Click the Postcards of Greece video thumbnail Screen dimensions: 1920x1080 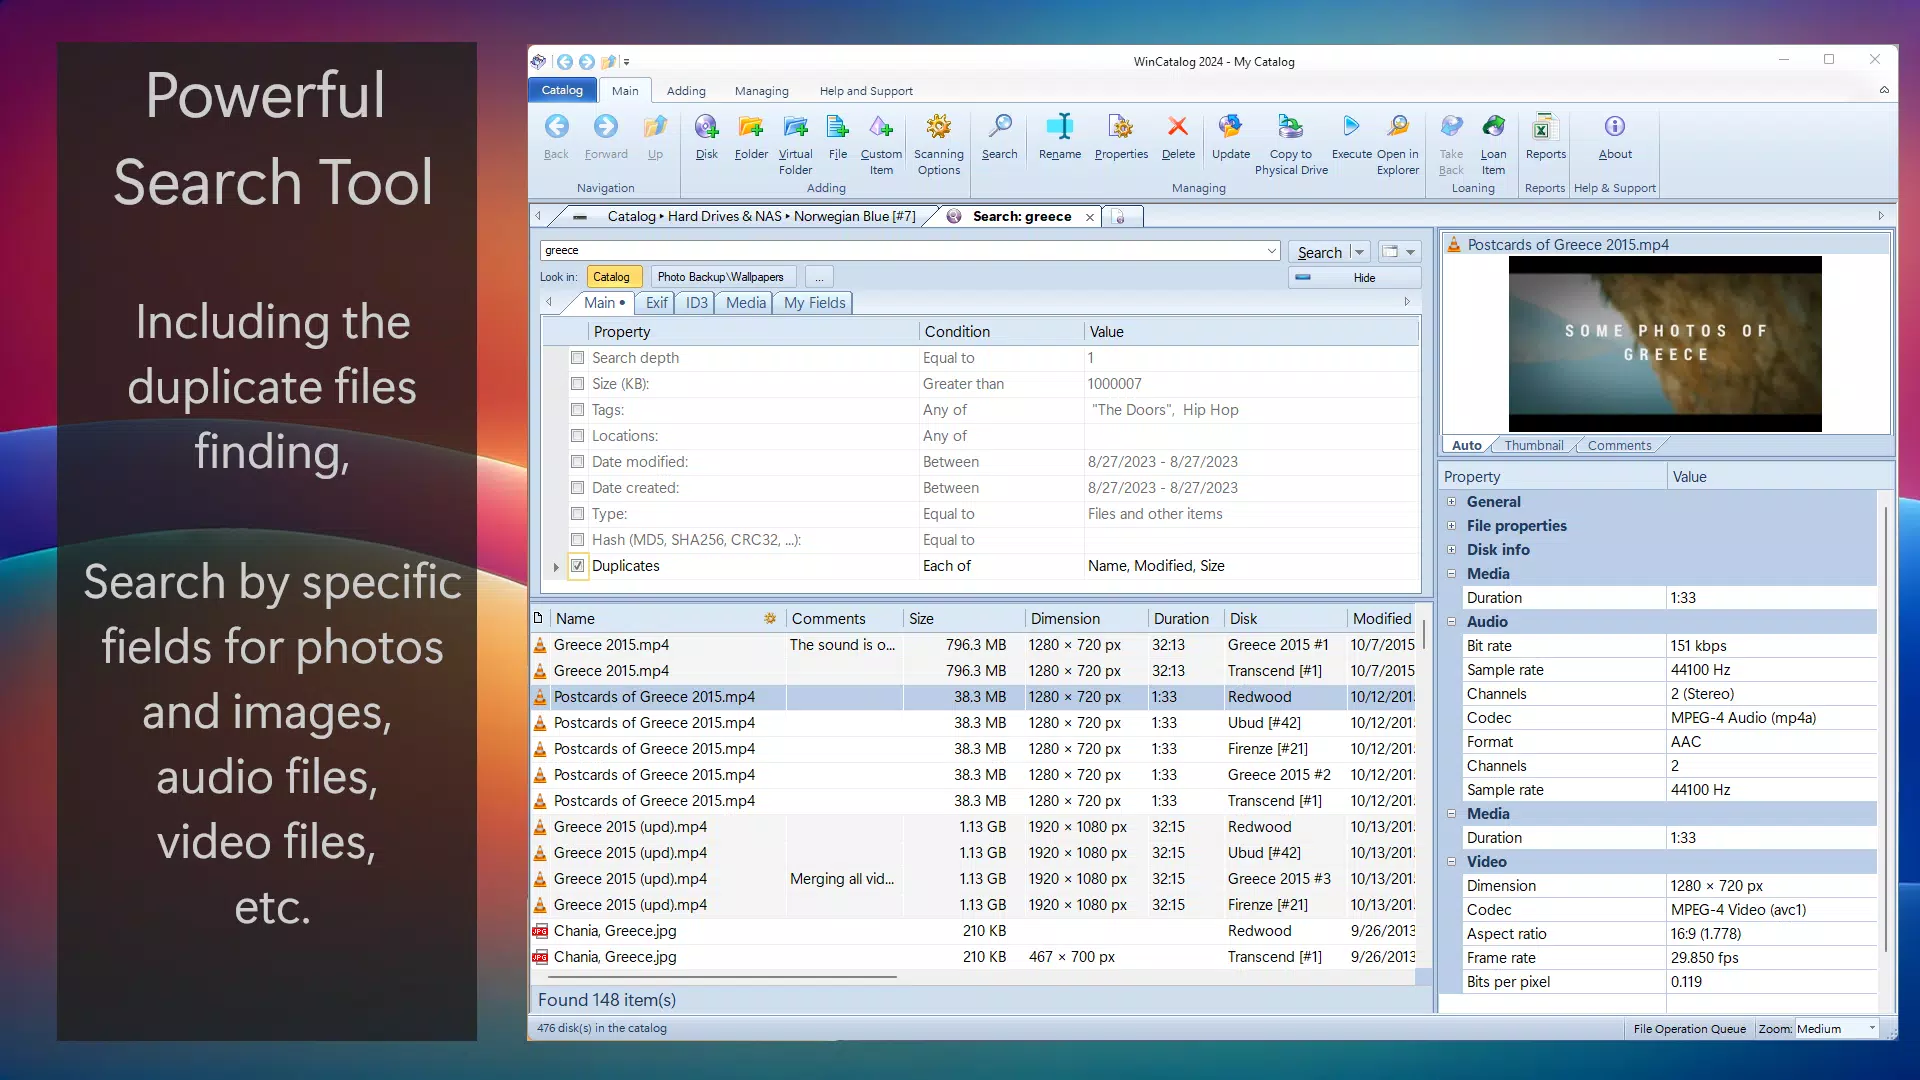click(x=1665, y=344)
